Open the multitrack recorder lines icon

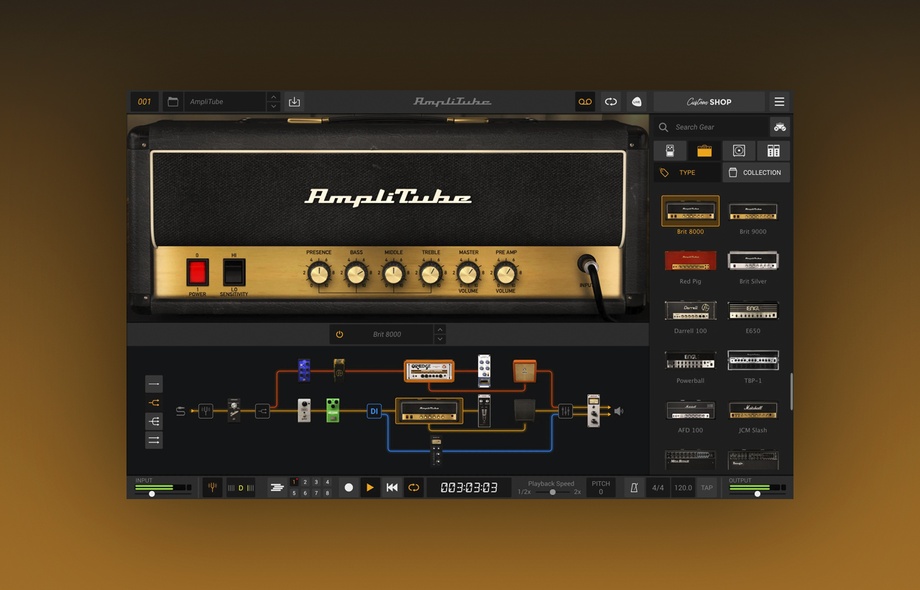coord(277,487)
